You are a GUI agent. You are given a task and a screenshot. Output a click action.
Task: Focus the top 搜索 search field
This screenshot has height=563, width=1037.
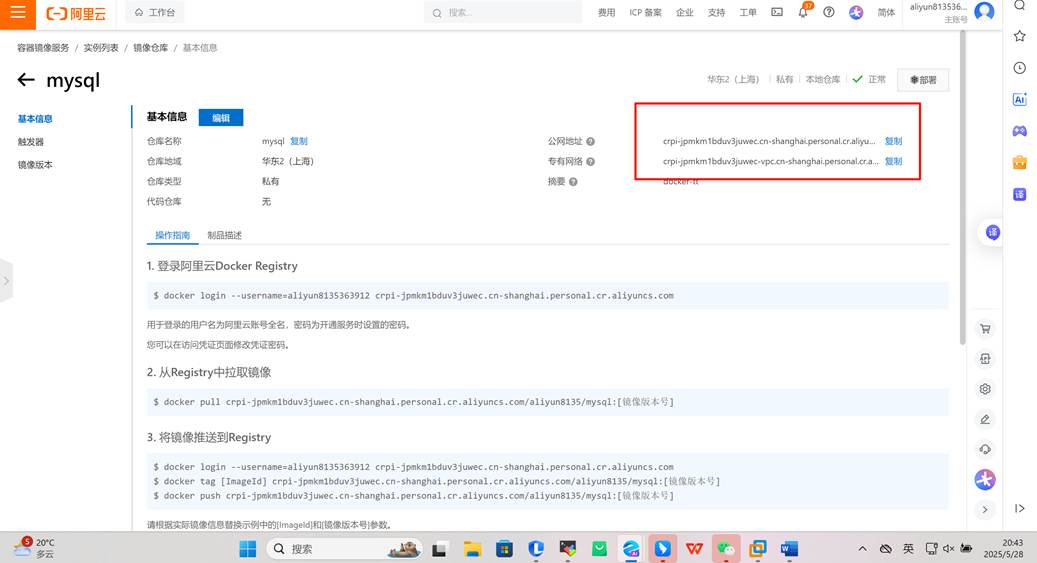click(503, 13)
